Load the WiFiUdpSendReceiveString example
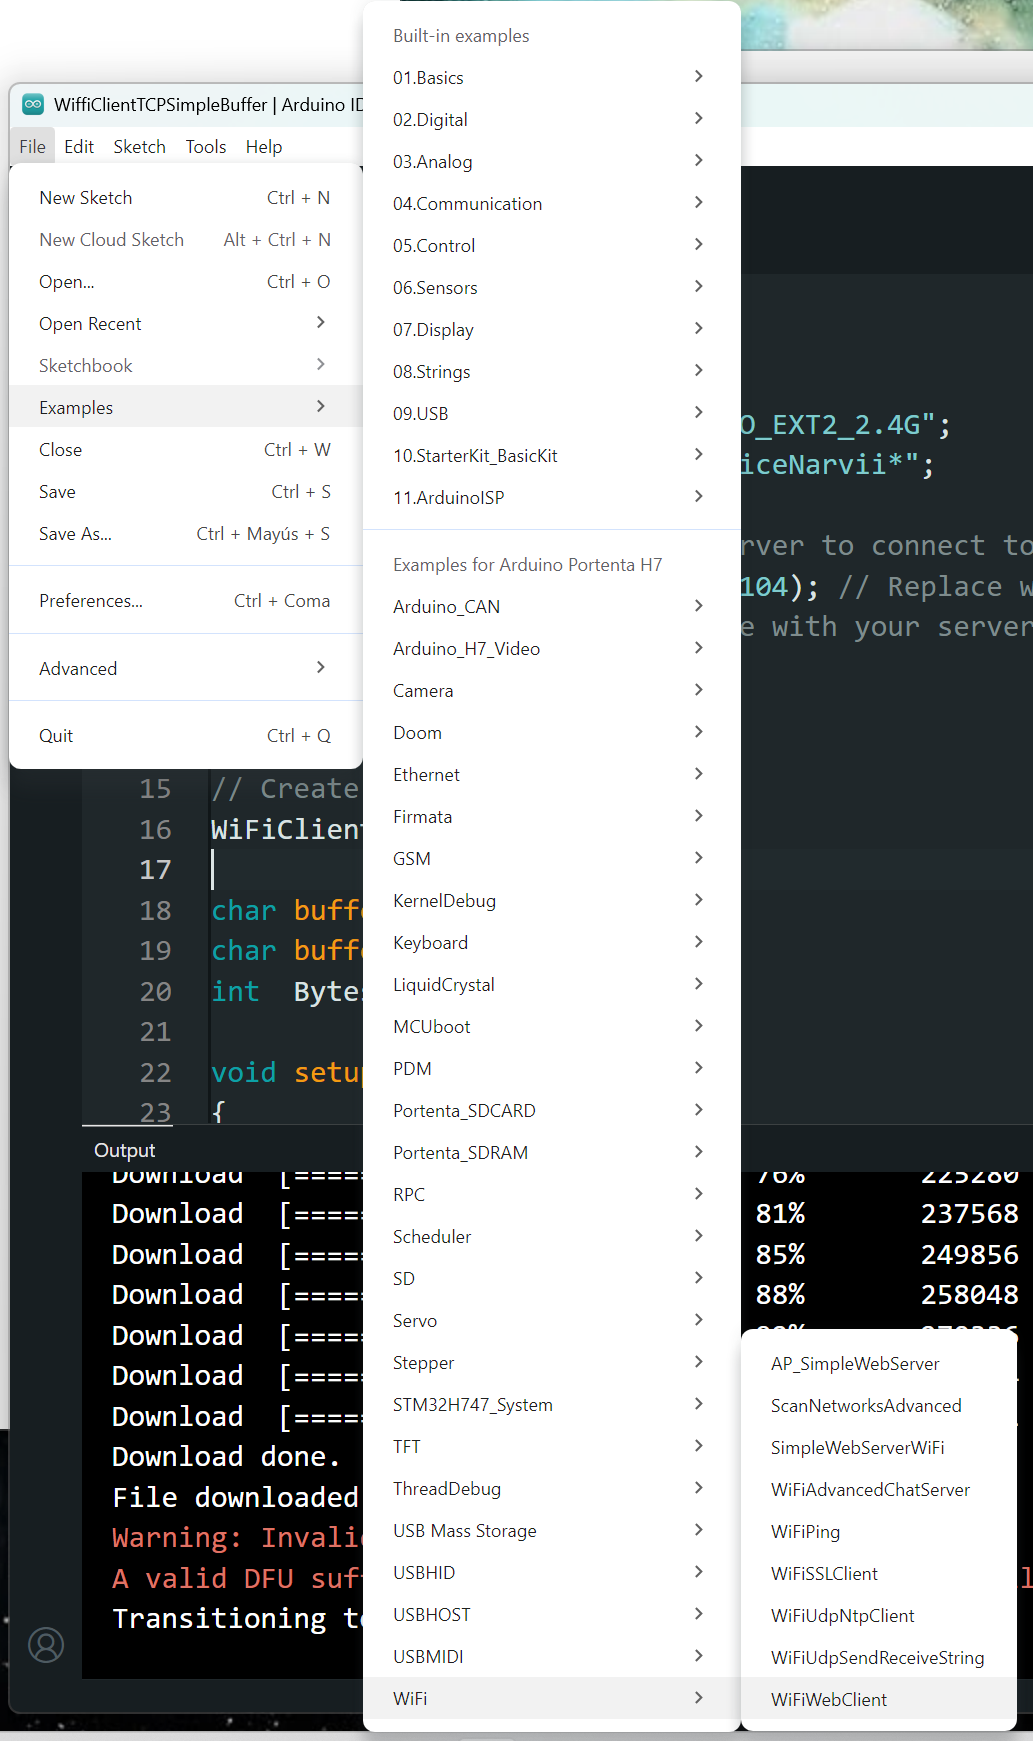The image size is (1033, 1741). [x=879, y=1658]
